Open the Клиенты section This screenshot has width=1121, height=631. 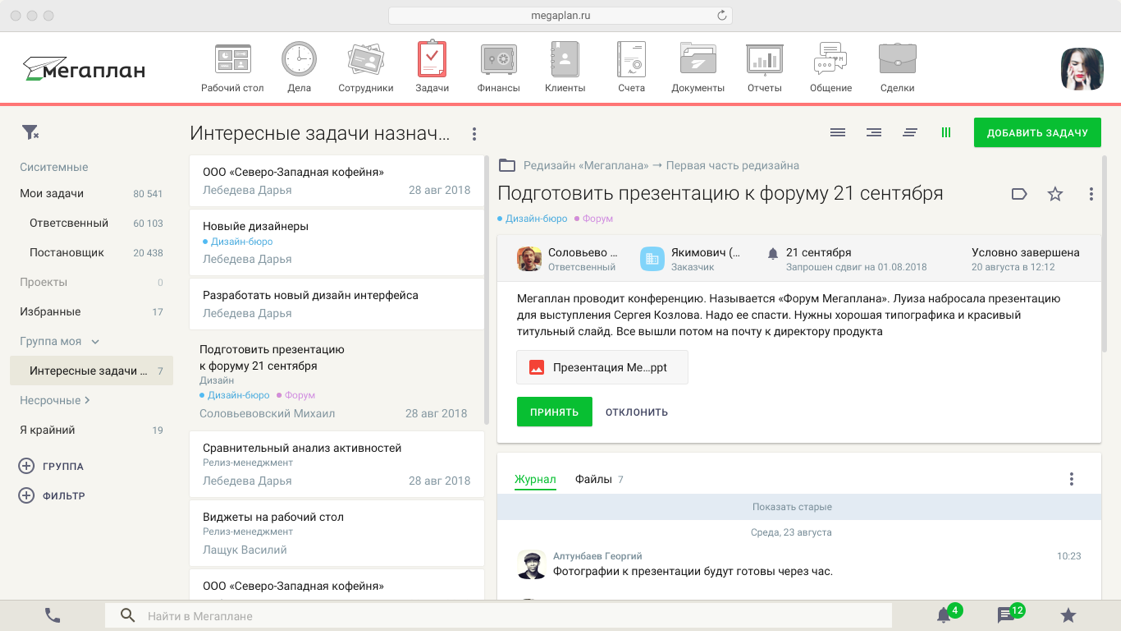pyautogui.click(x=565, y=68)
